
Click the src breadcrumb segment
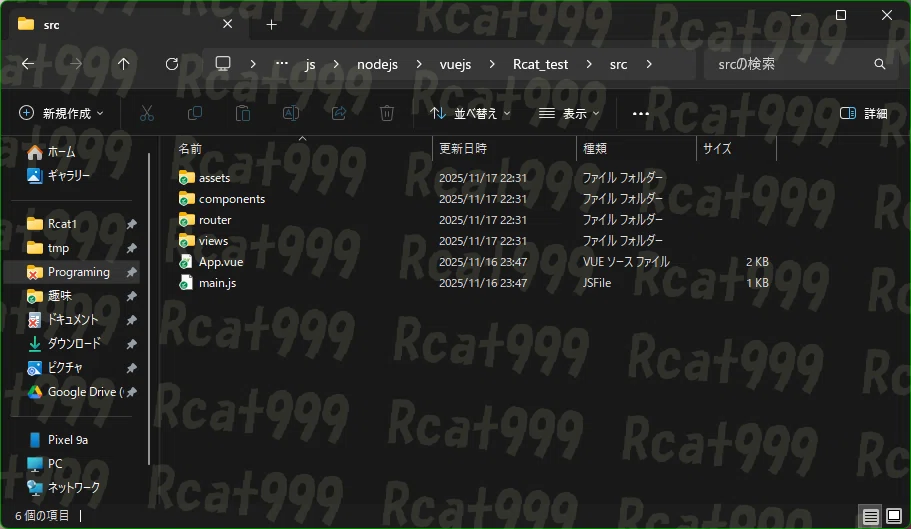pos(618,64)
